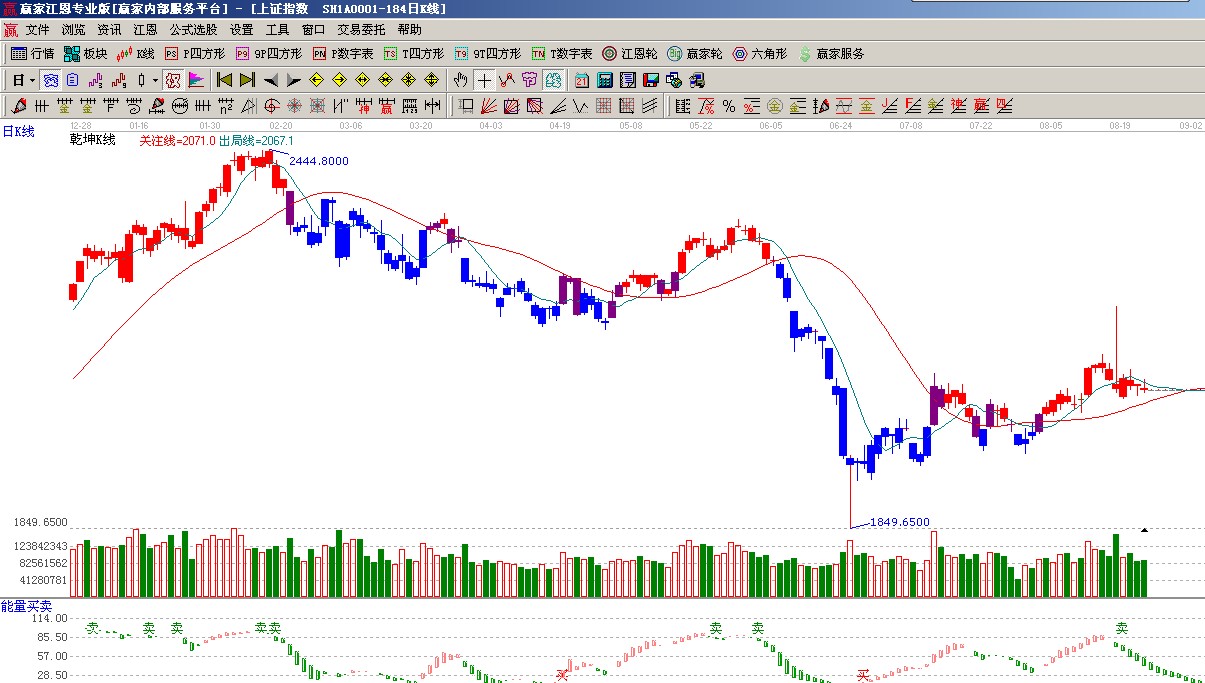
Task: Open the 交易委托 menu
Action: tap(360, 30)
